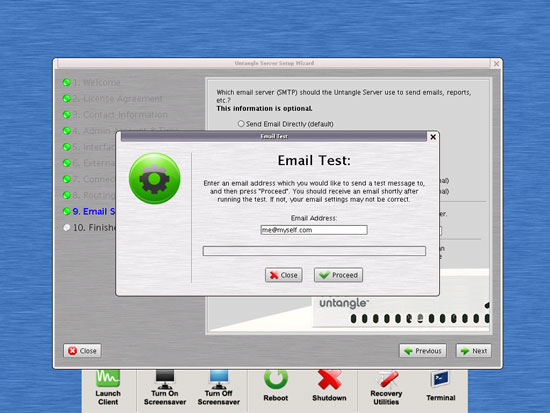Select wizard step 1. Welcome
This screenshot has height=413, width=550.
(96, 82)
